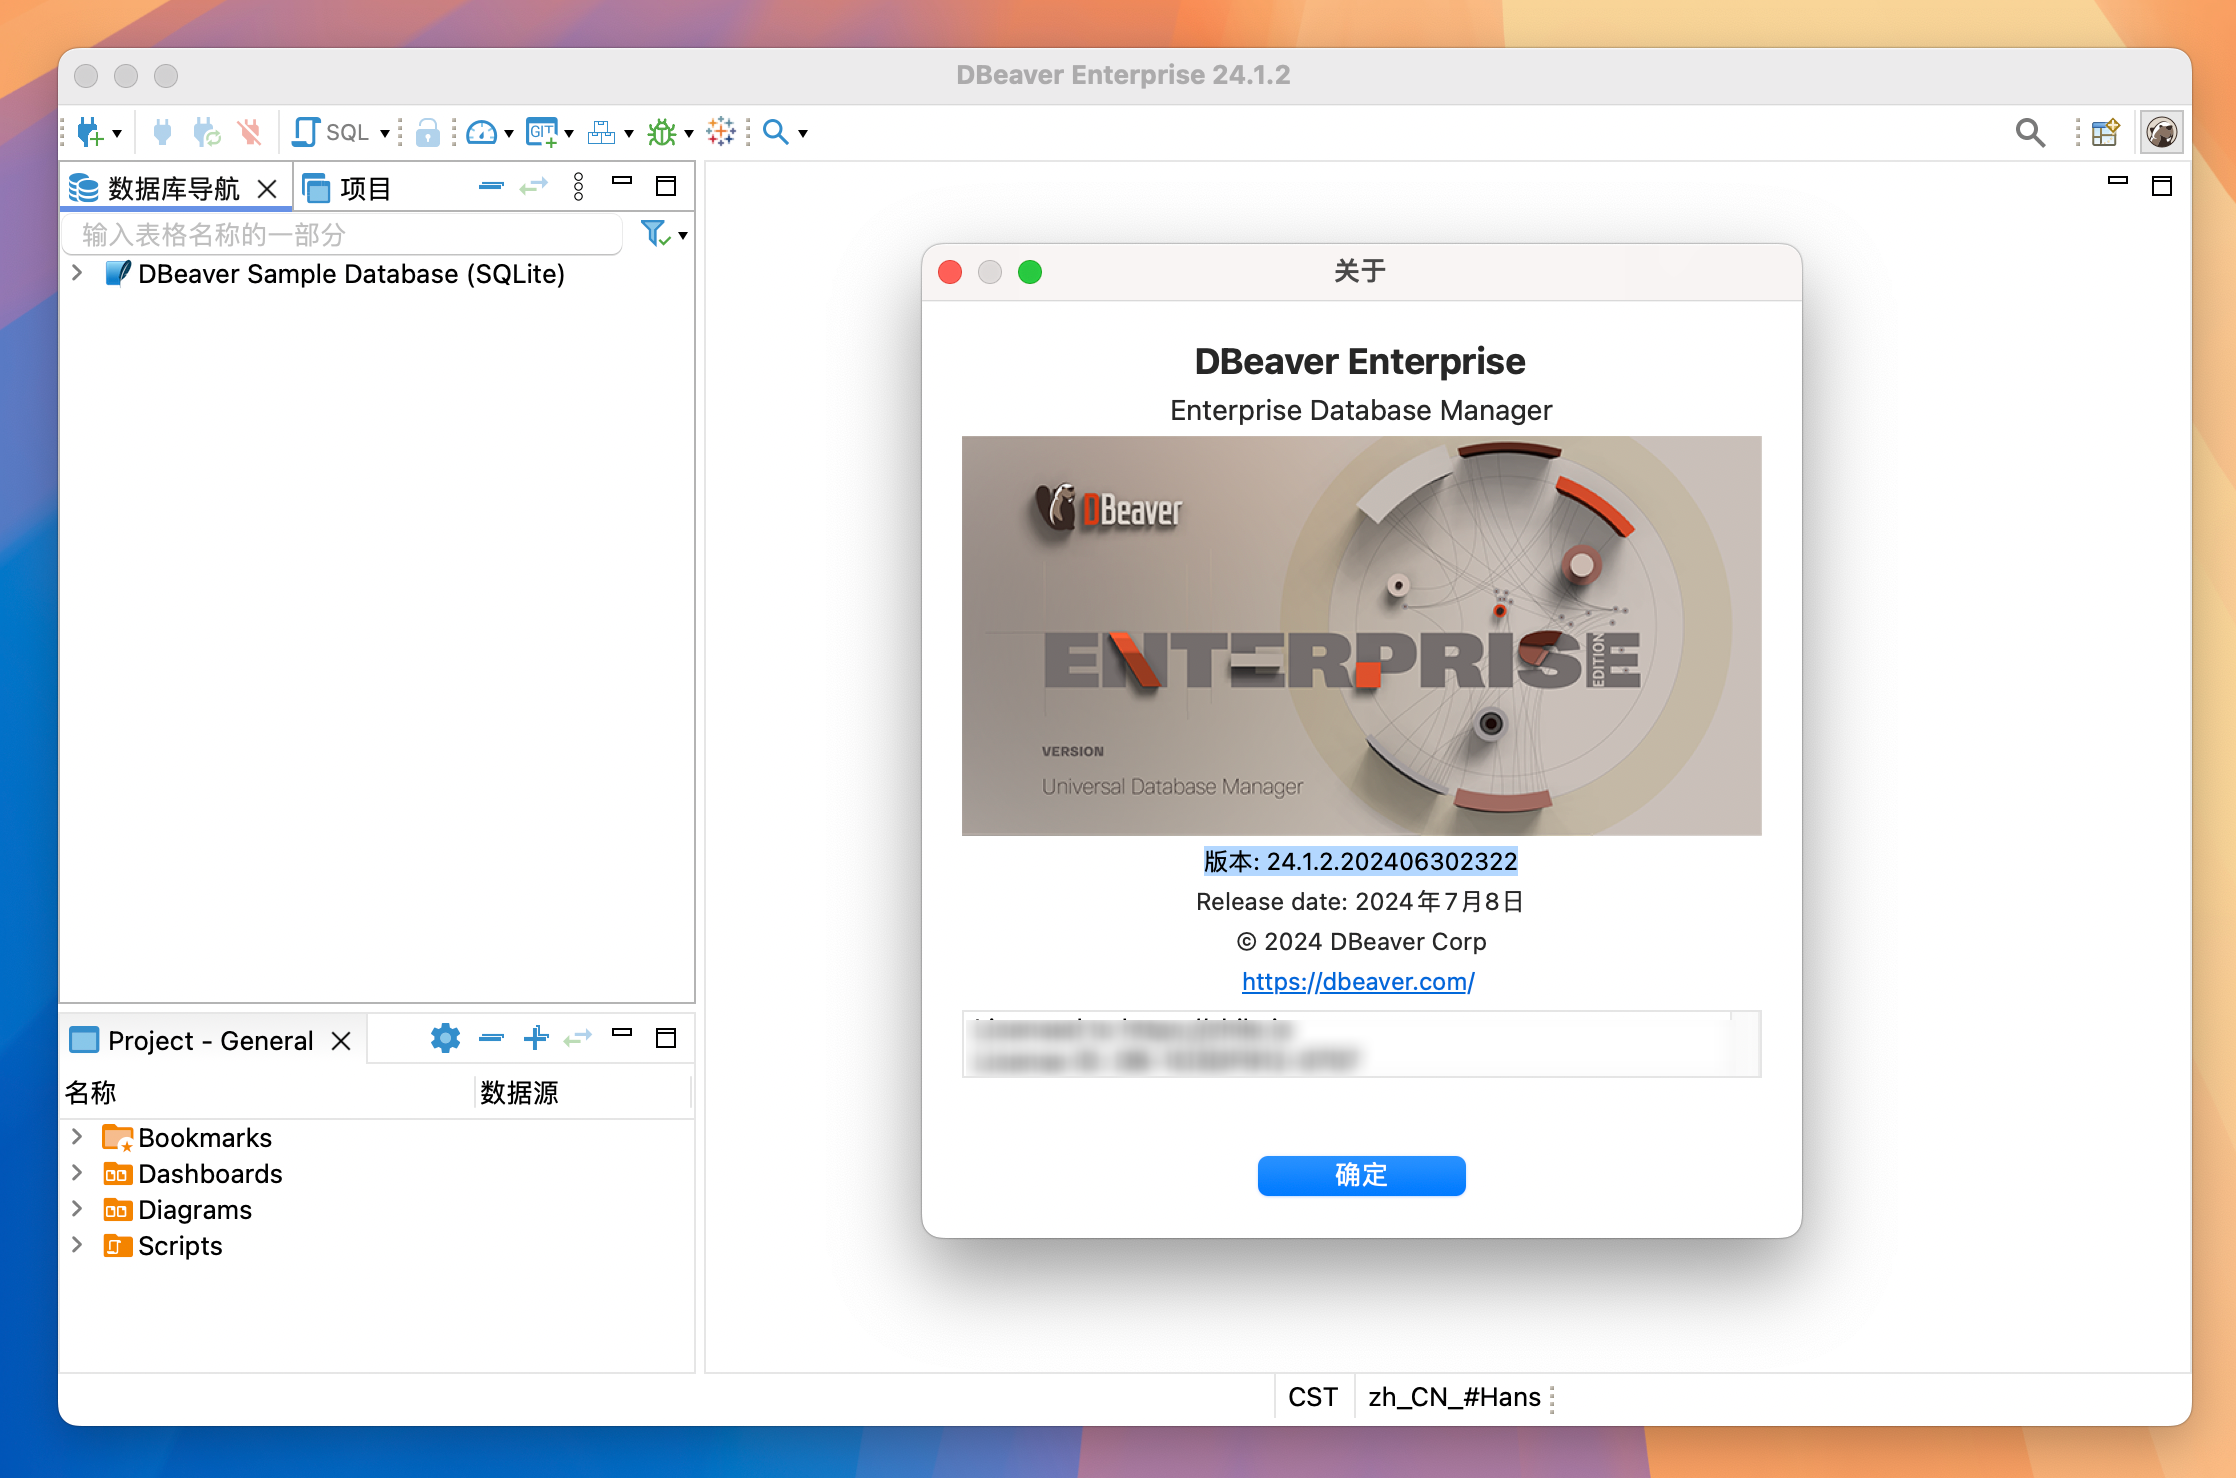The height and width of the screenshot is (1478, 2236).
Task: Expand the Diagrams folder
Action: (77, 1209)
